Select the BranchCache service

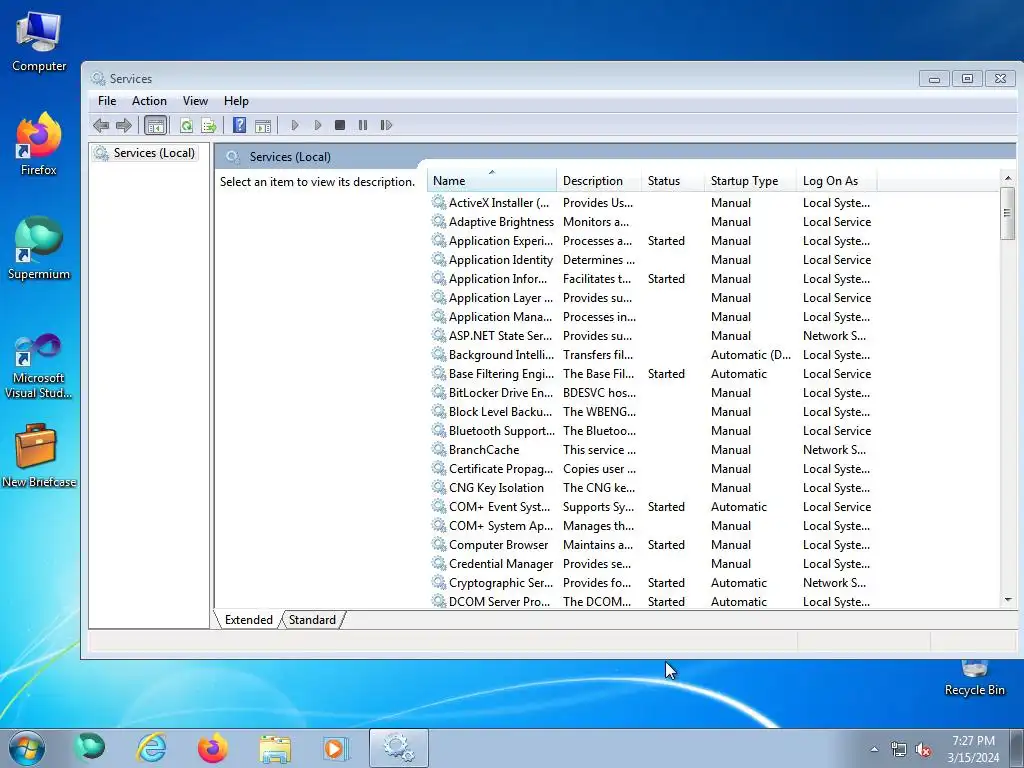point(650,450)
